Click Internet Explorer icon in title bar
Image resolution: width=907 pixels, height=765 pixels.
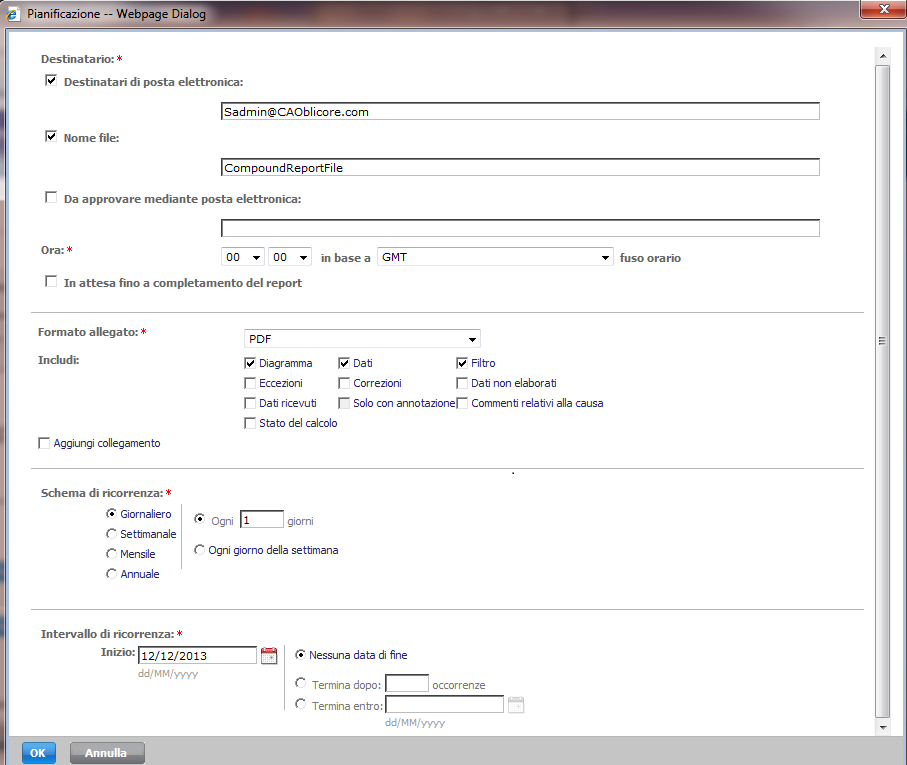pos(13,14)
